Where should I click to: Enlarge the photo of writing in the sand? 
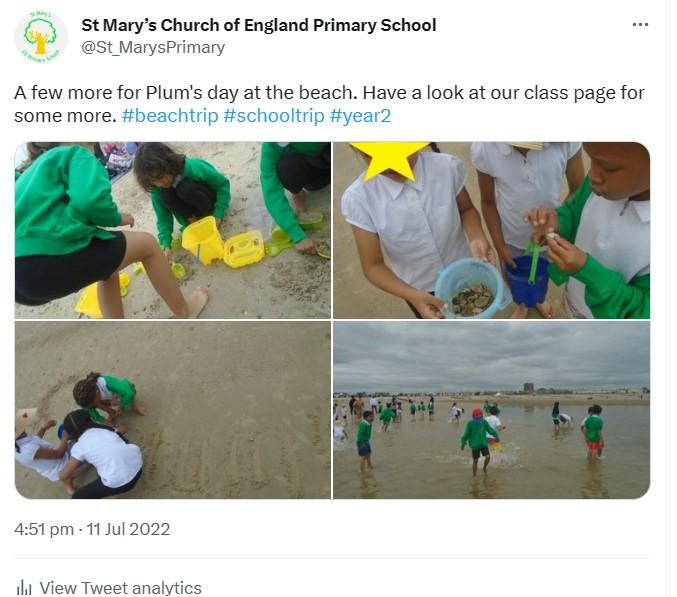(172, 410)
